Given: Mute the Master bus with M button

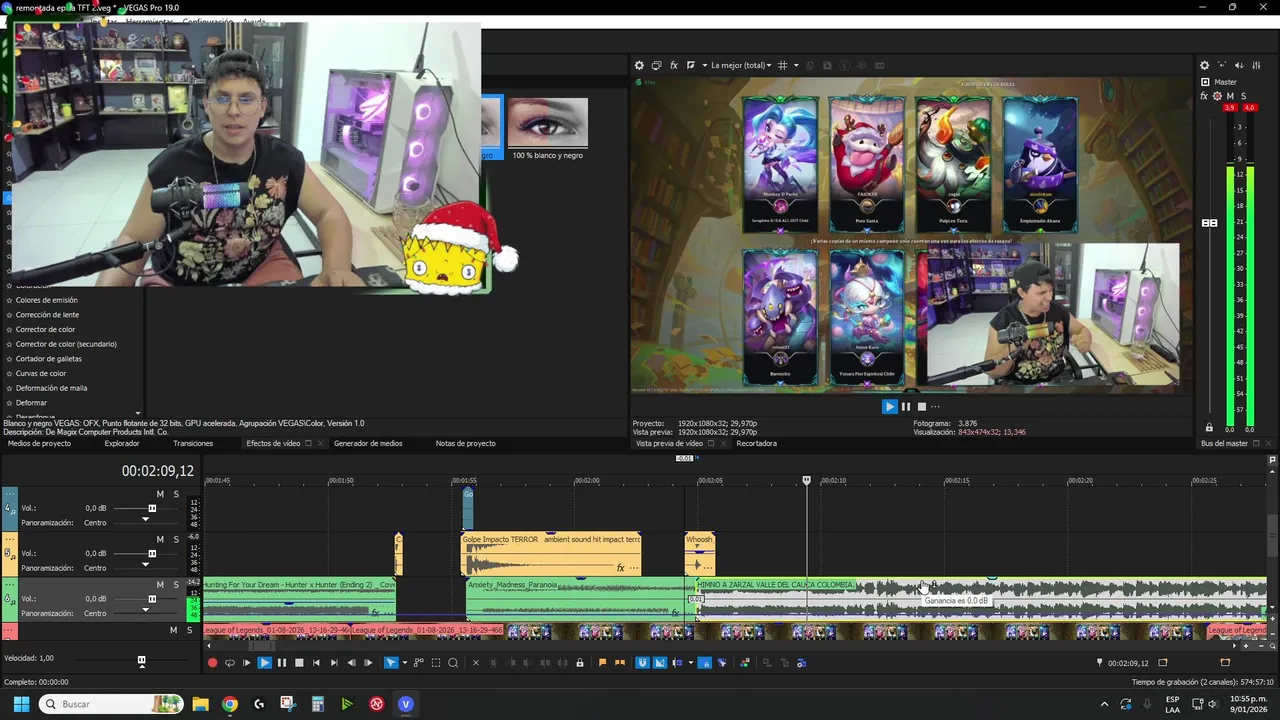Looking at the screenshot, I should (x=1231, y=96).
